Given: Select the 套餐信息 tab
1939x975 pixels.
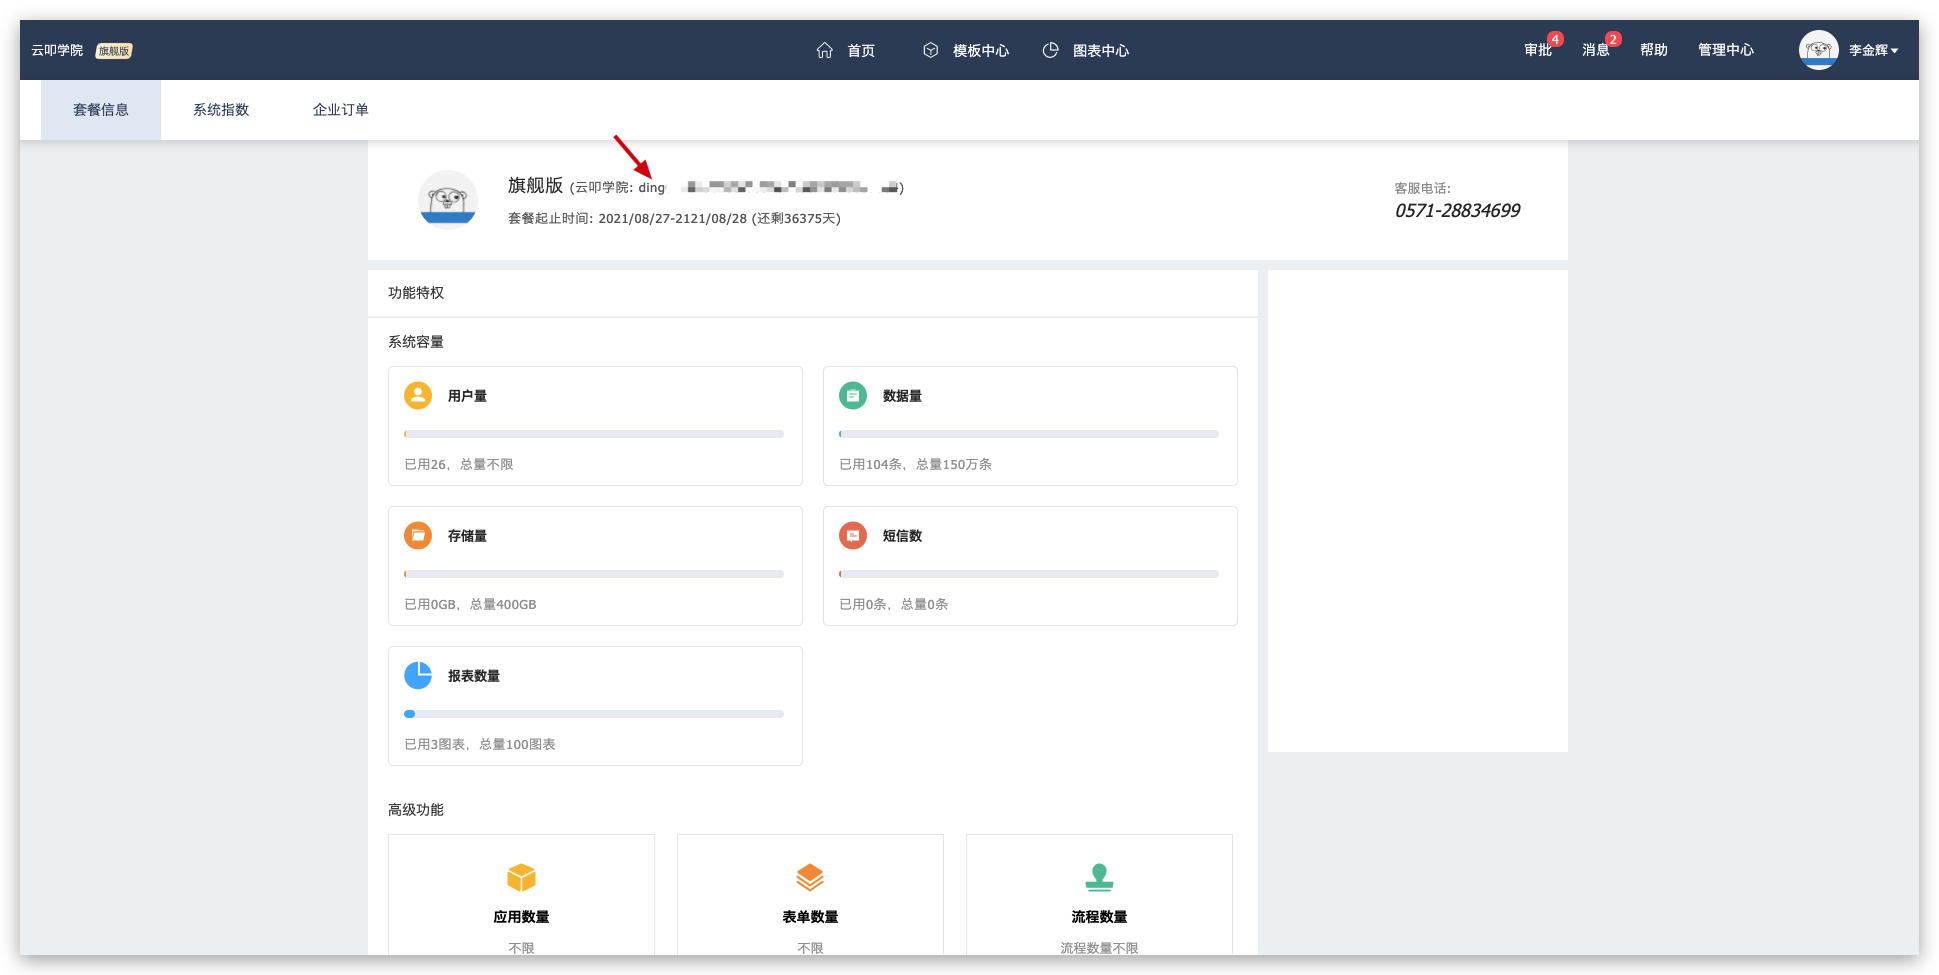Looking at the screenshot, I should point(101,110).
